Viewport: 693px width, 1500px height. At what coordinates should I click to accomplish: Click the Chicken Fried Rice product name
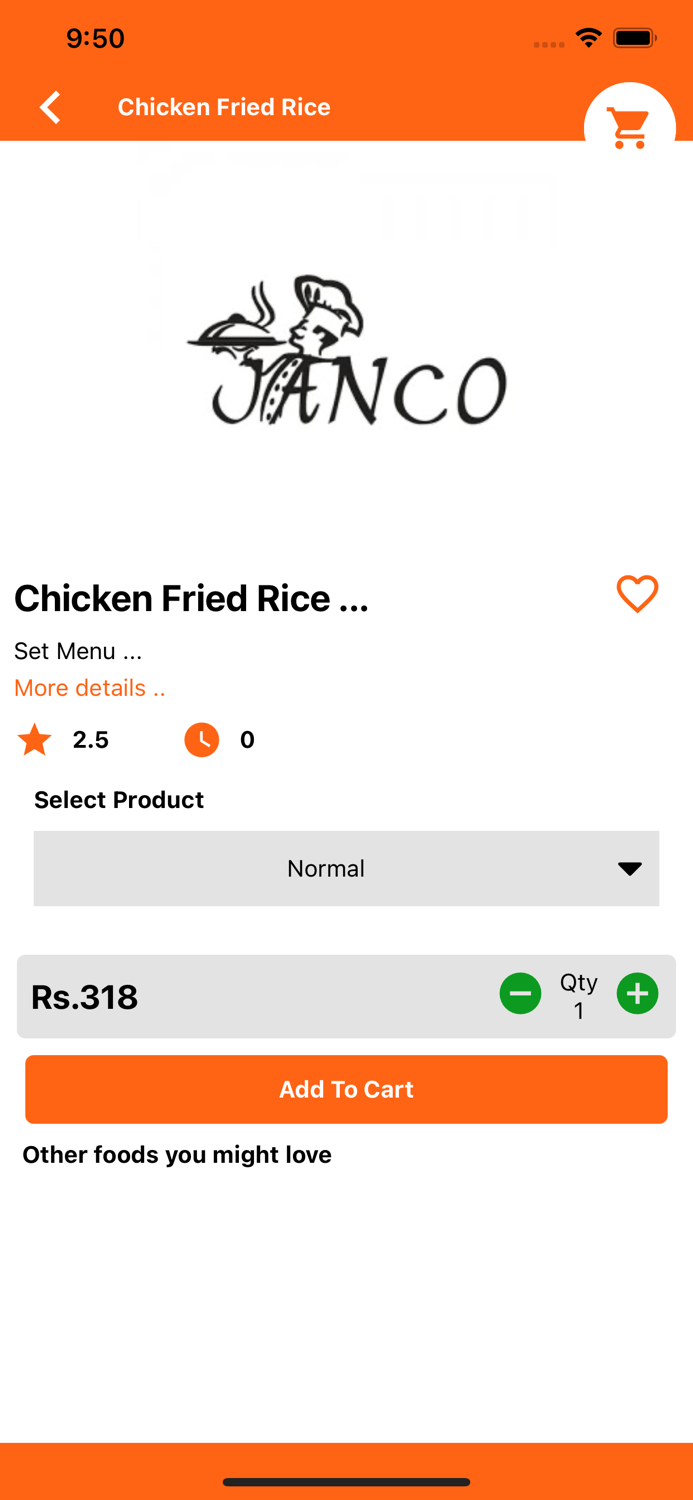click(x=191, y=598)
